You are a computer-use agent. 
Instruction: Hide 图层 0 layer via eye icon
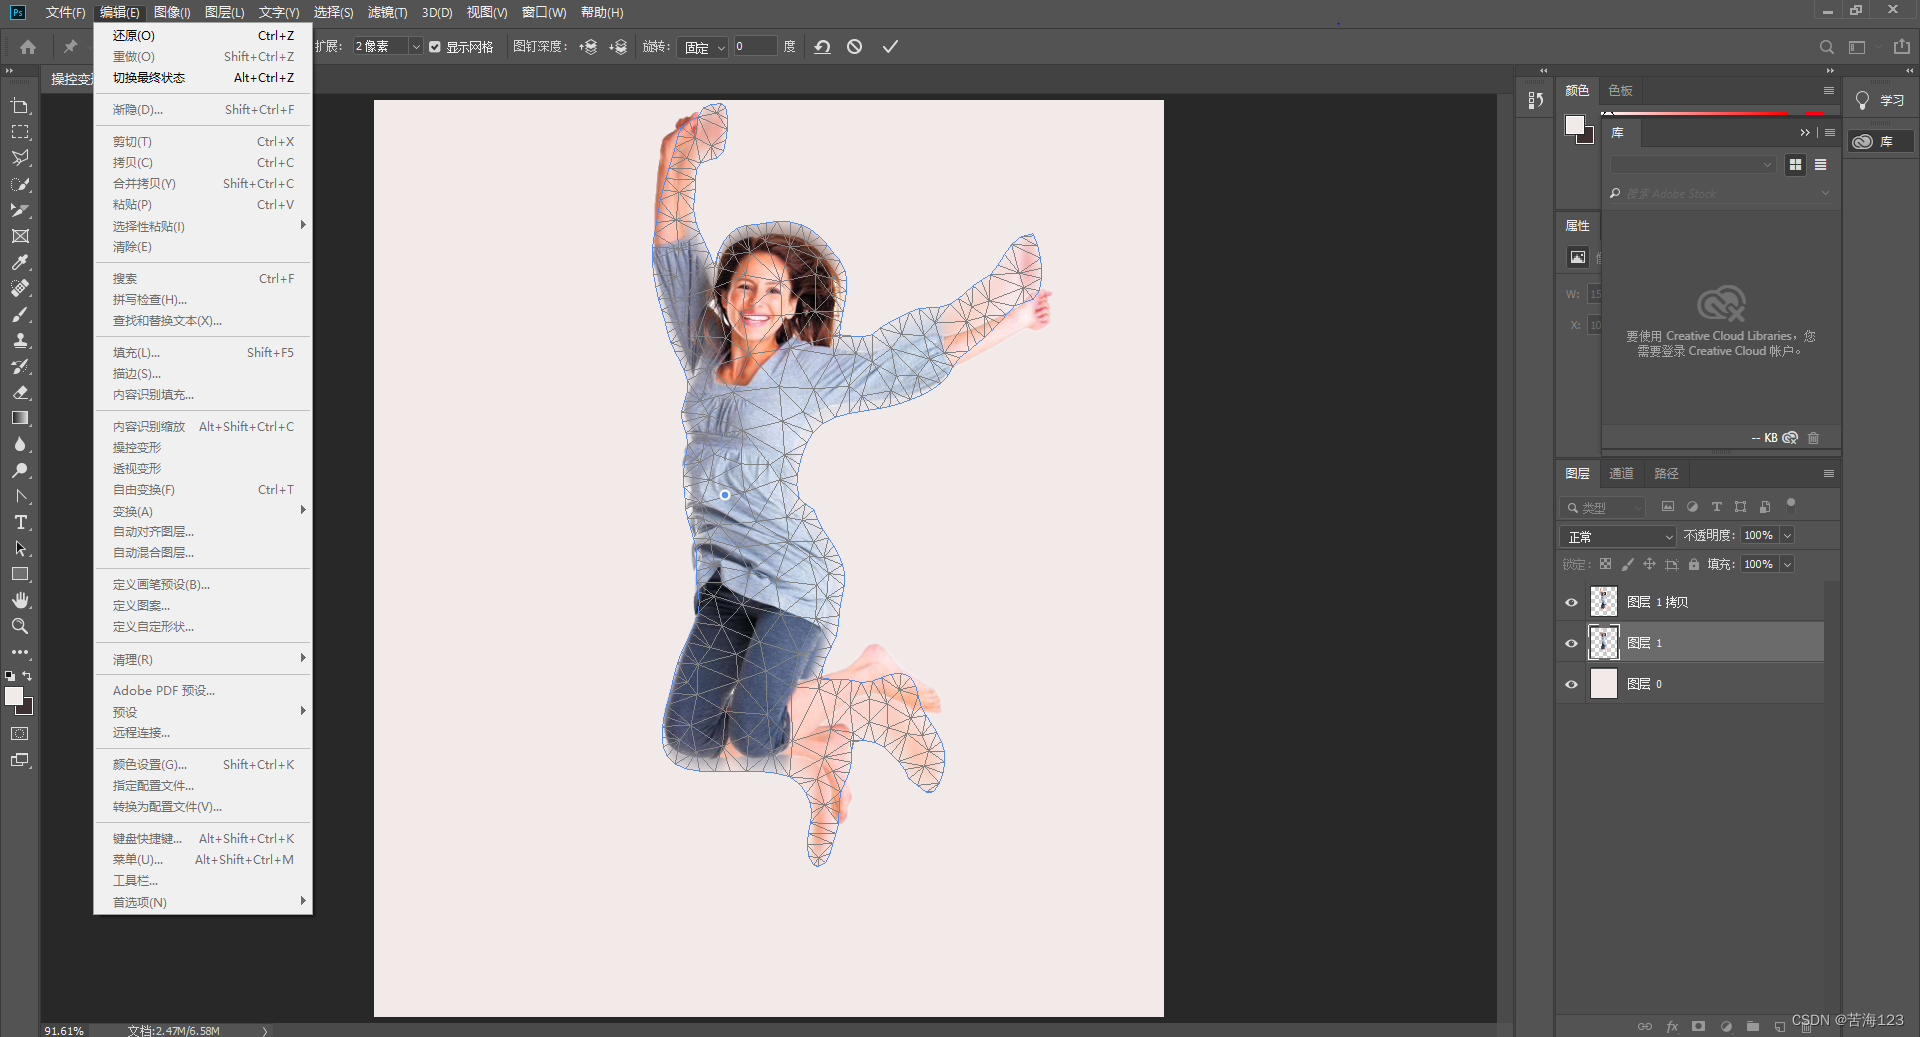1571,684
